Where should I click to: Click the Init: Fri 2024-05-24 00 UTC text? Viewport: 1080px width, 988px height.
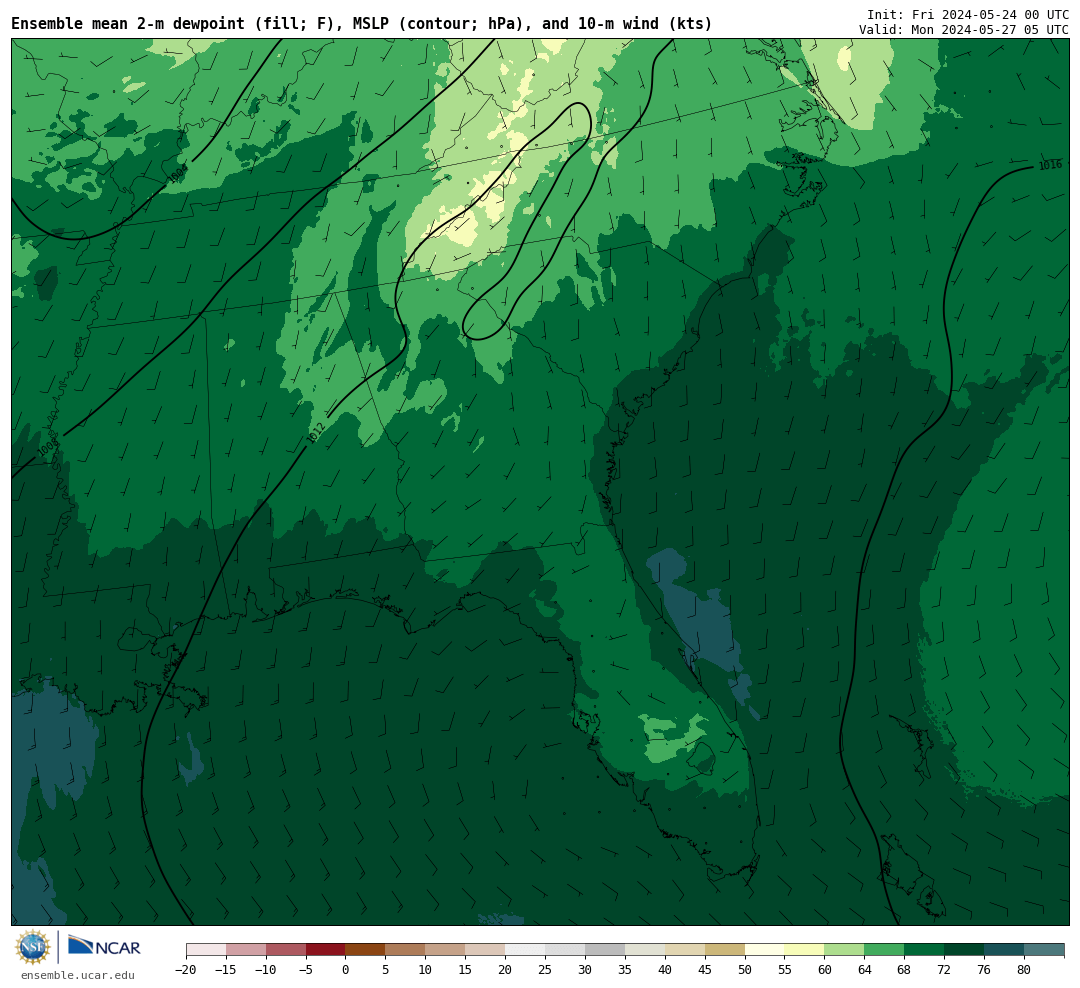tap(968, 14)
